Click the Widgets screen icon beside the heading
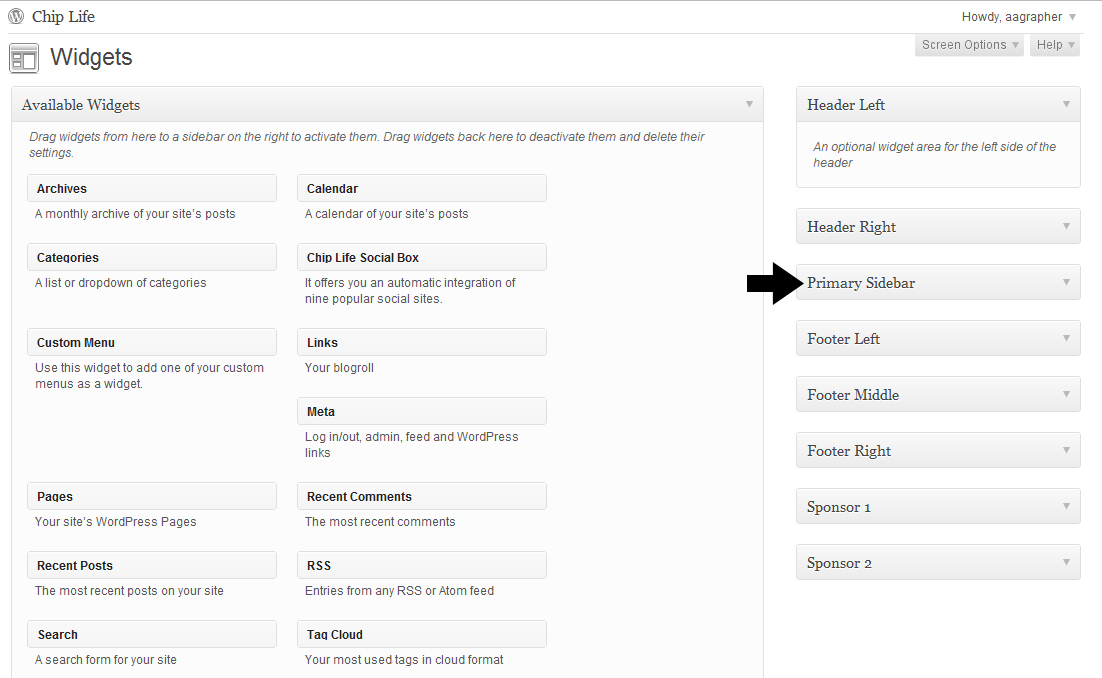 [23, 58]
